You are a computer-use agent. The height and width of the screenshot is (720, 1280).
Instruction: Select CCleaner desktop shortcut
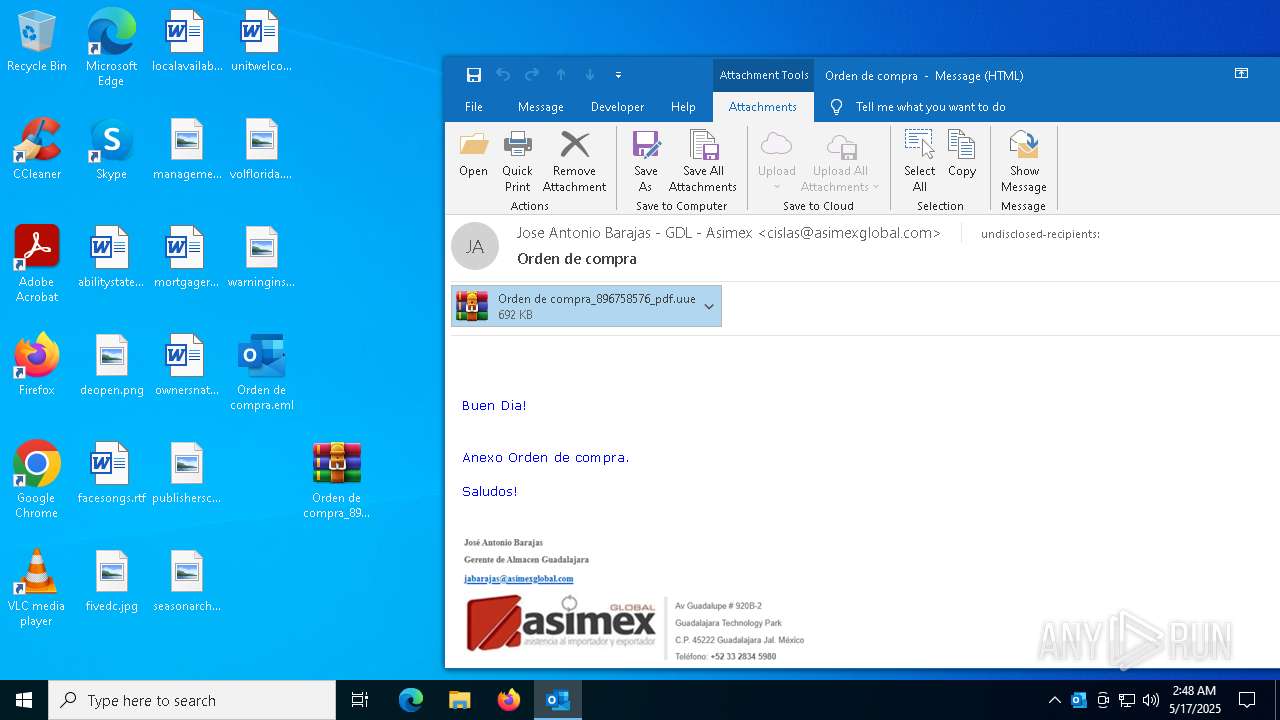point(37,149)
